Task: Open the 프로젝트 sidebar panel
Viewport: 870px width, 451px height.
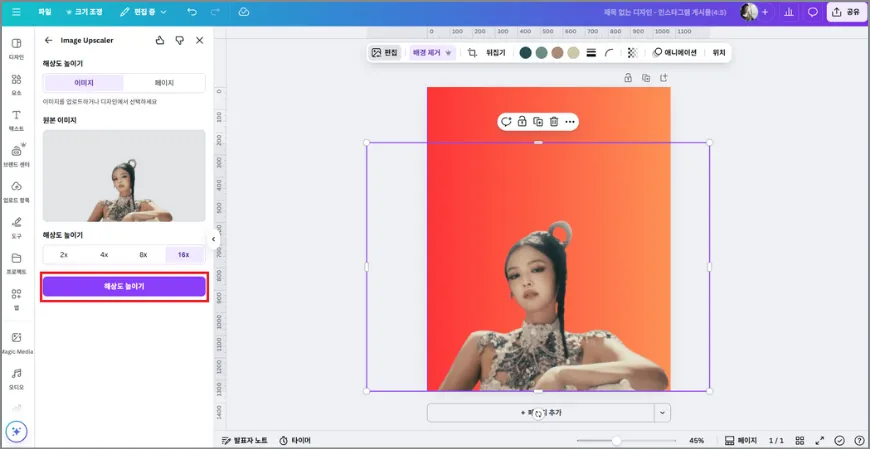Action: 17,263
